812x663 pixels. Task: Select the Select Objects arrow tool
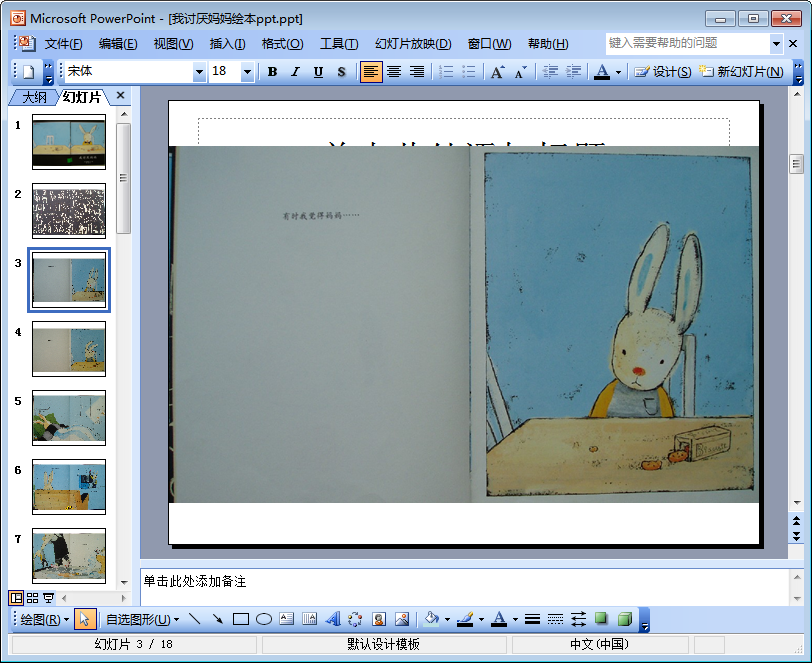coord(85,619)
